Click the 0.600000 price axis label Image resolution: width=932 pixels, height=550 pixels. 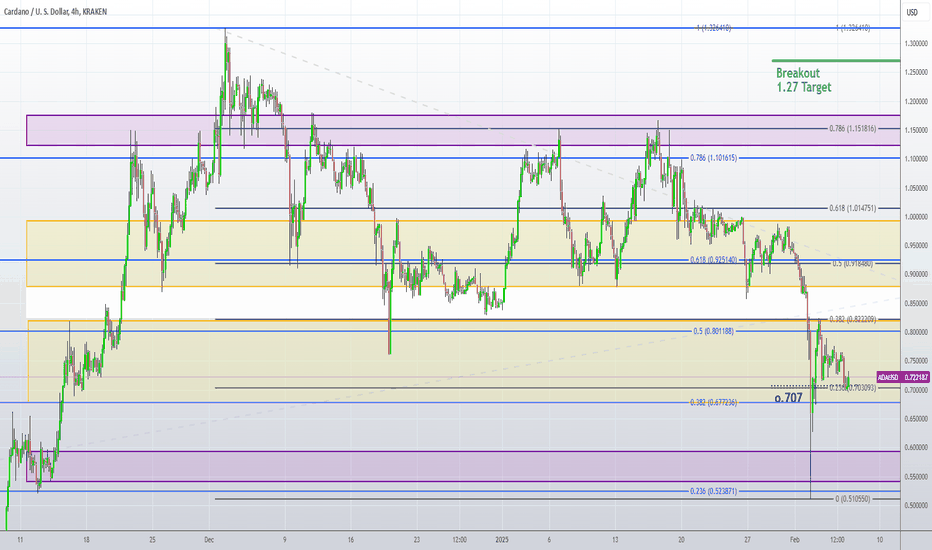click(916, 448)
